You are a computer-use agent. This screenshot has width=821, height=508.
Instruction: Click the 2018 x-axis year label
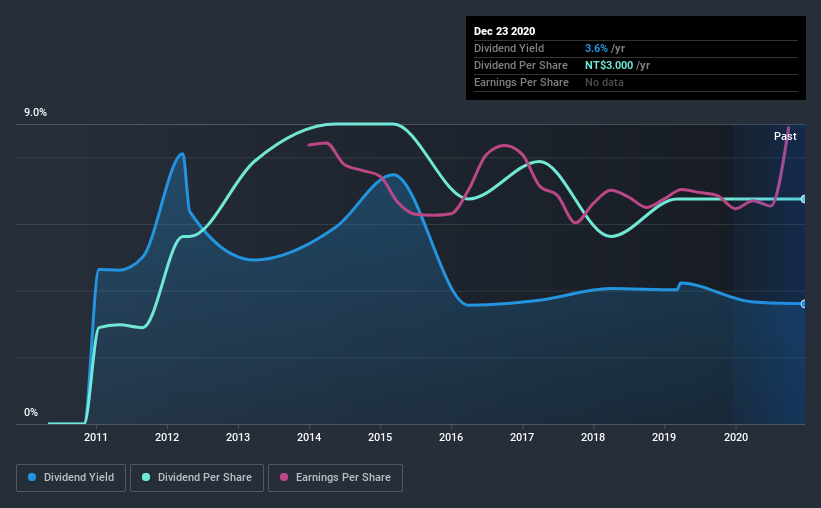point(593,437)
